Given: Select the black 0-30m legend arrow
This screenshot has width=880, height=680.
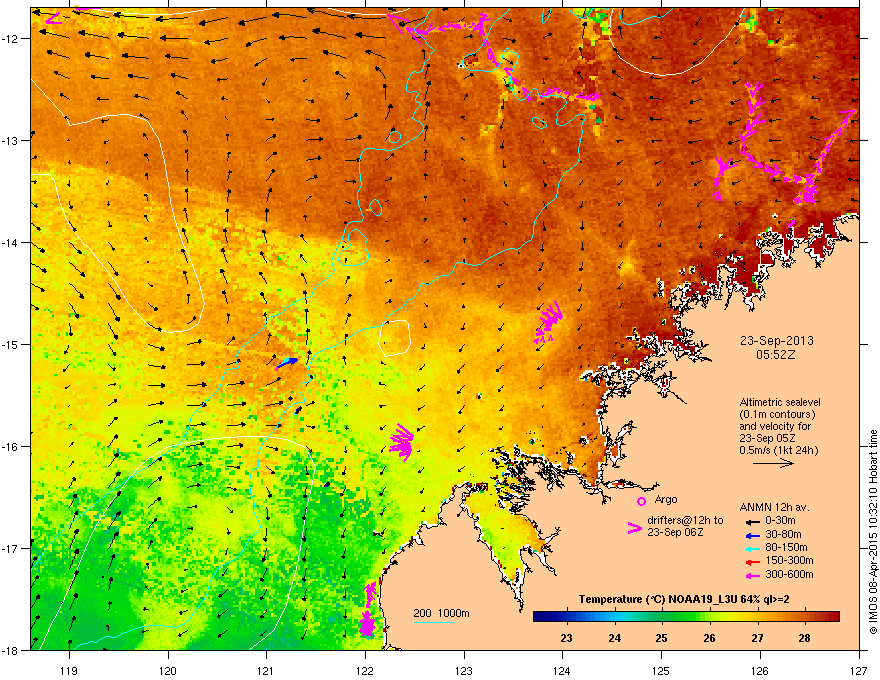Looking at the screenshot, I should tap(752, 522).
